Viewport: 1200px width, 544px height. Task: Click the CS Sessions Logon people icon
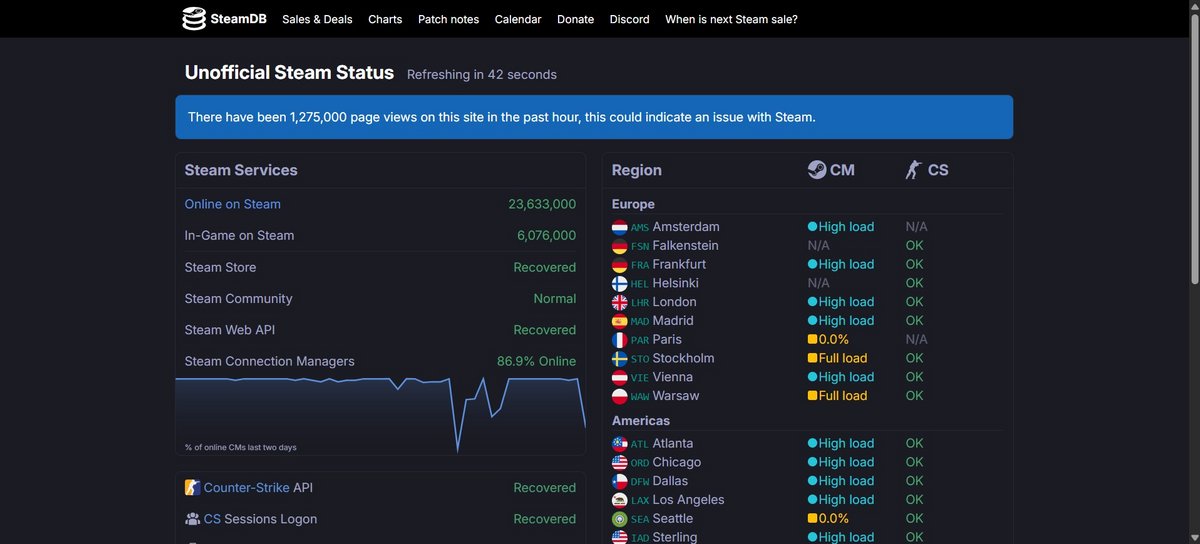click(x=193, y=519)
